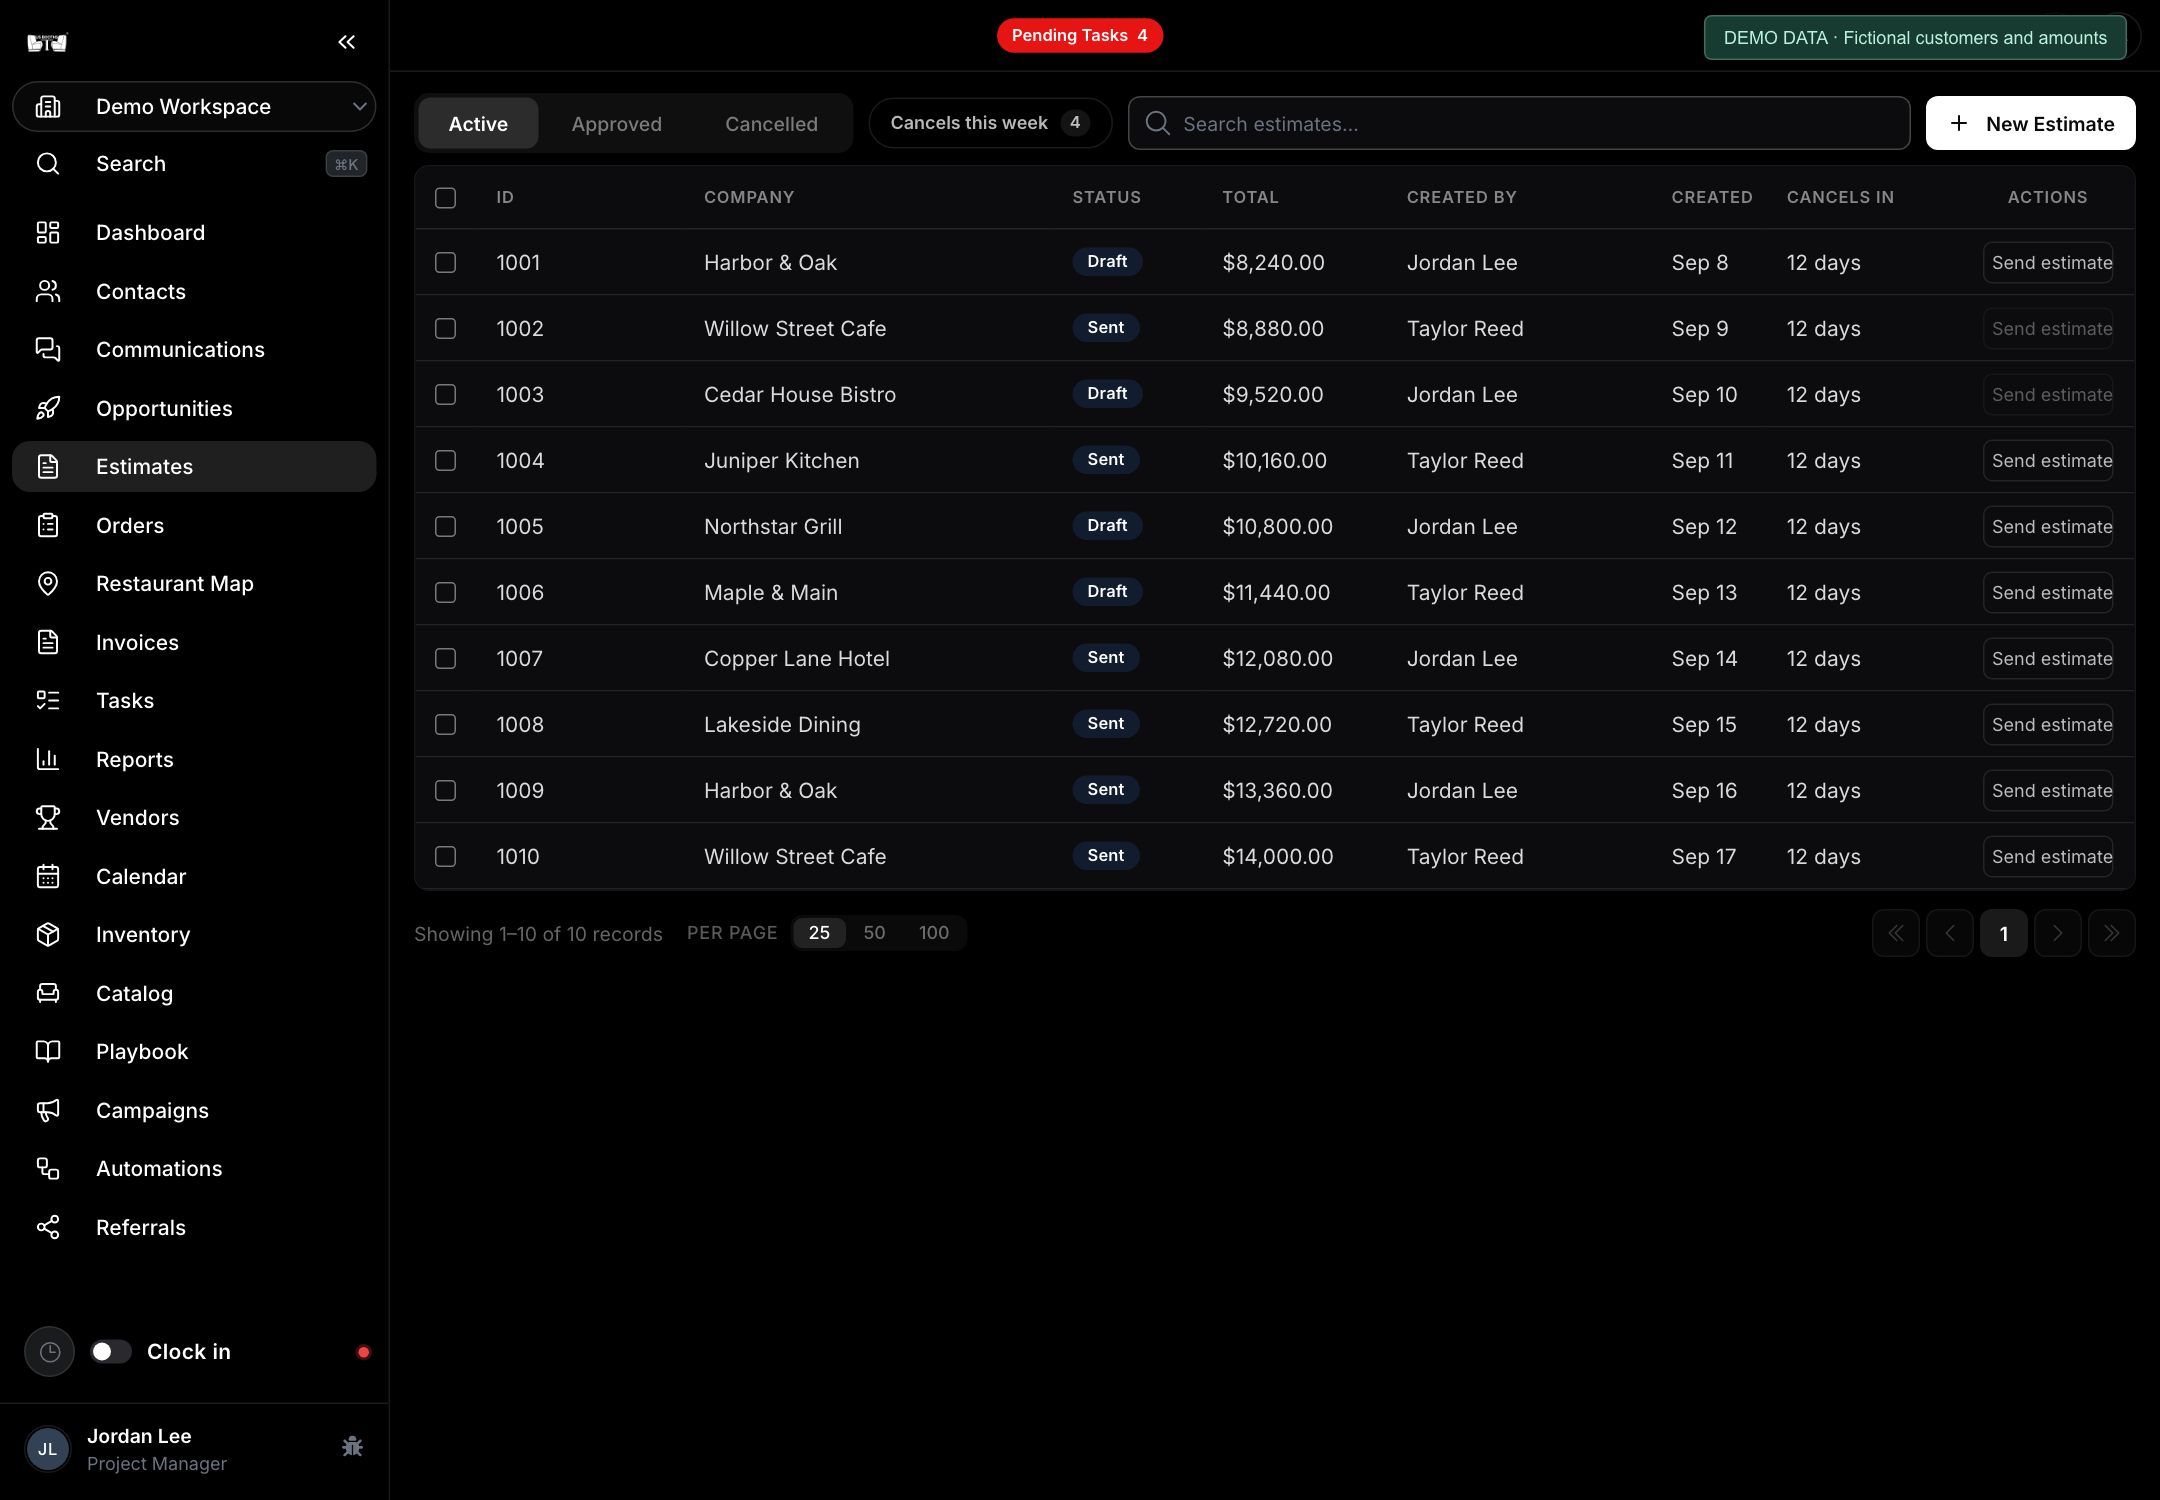The height and width of the screenshot is (1500, 2160).
Task: Open the Pending Tasks badge
Action: click(x=1080, y=36)
